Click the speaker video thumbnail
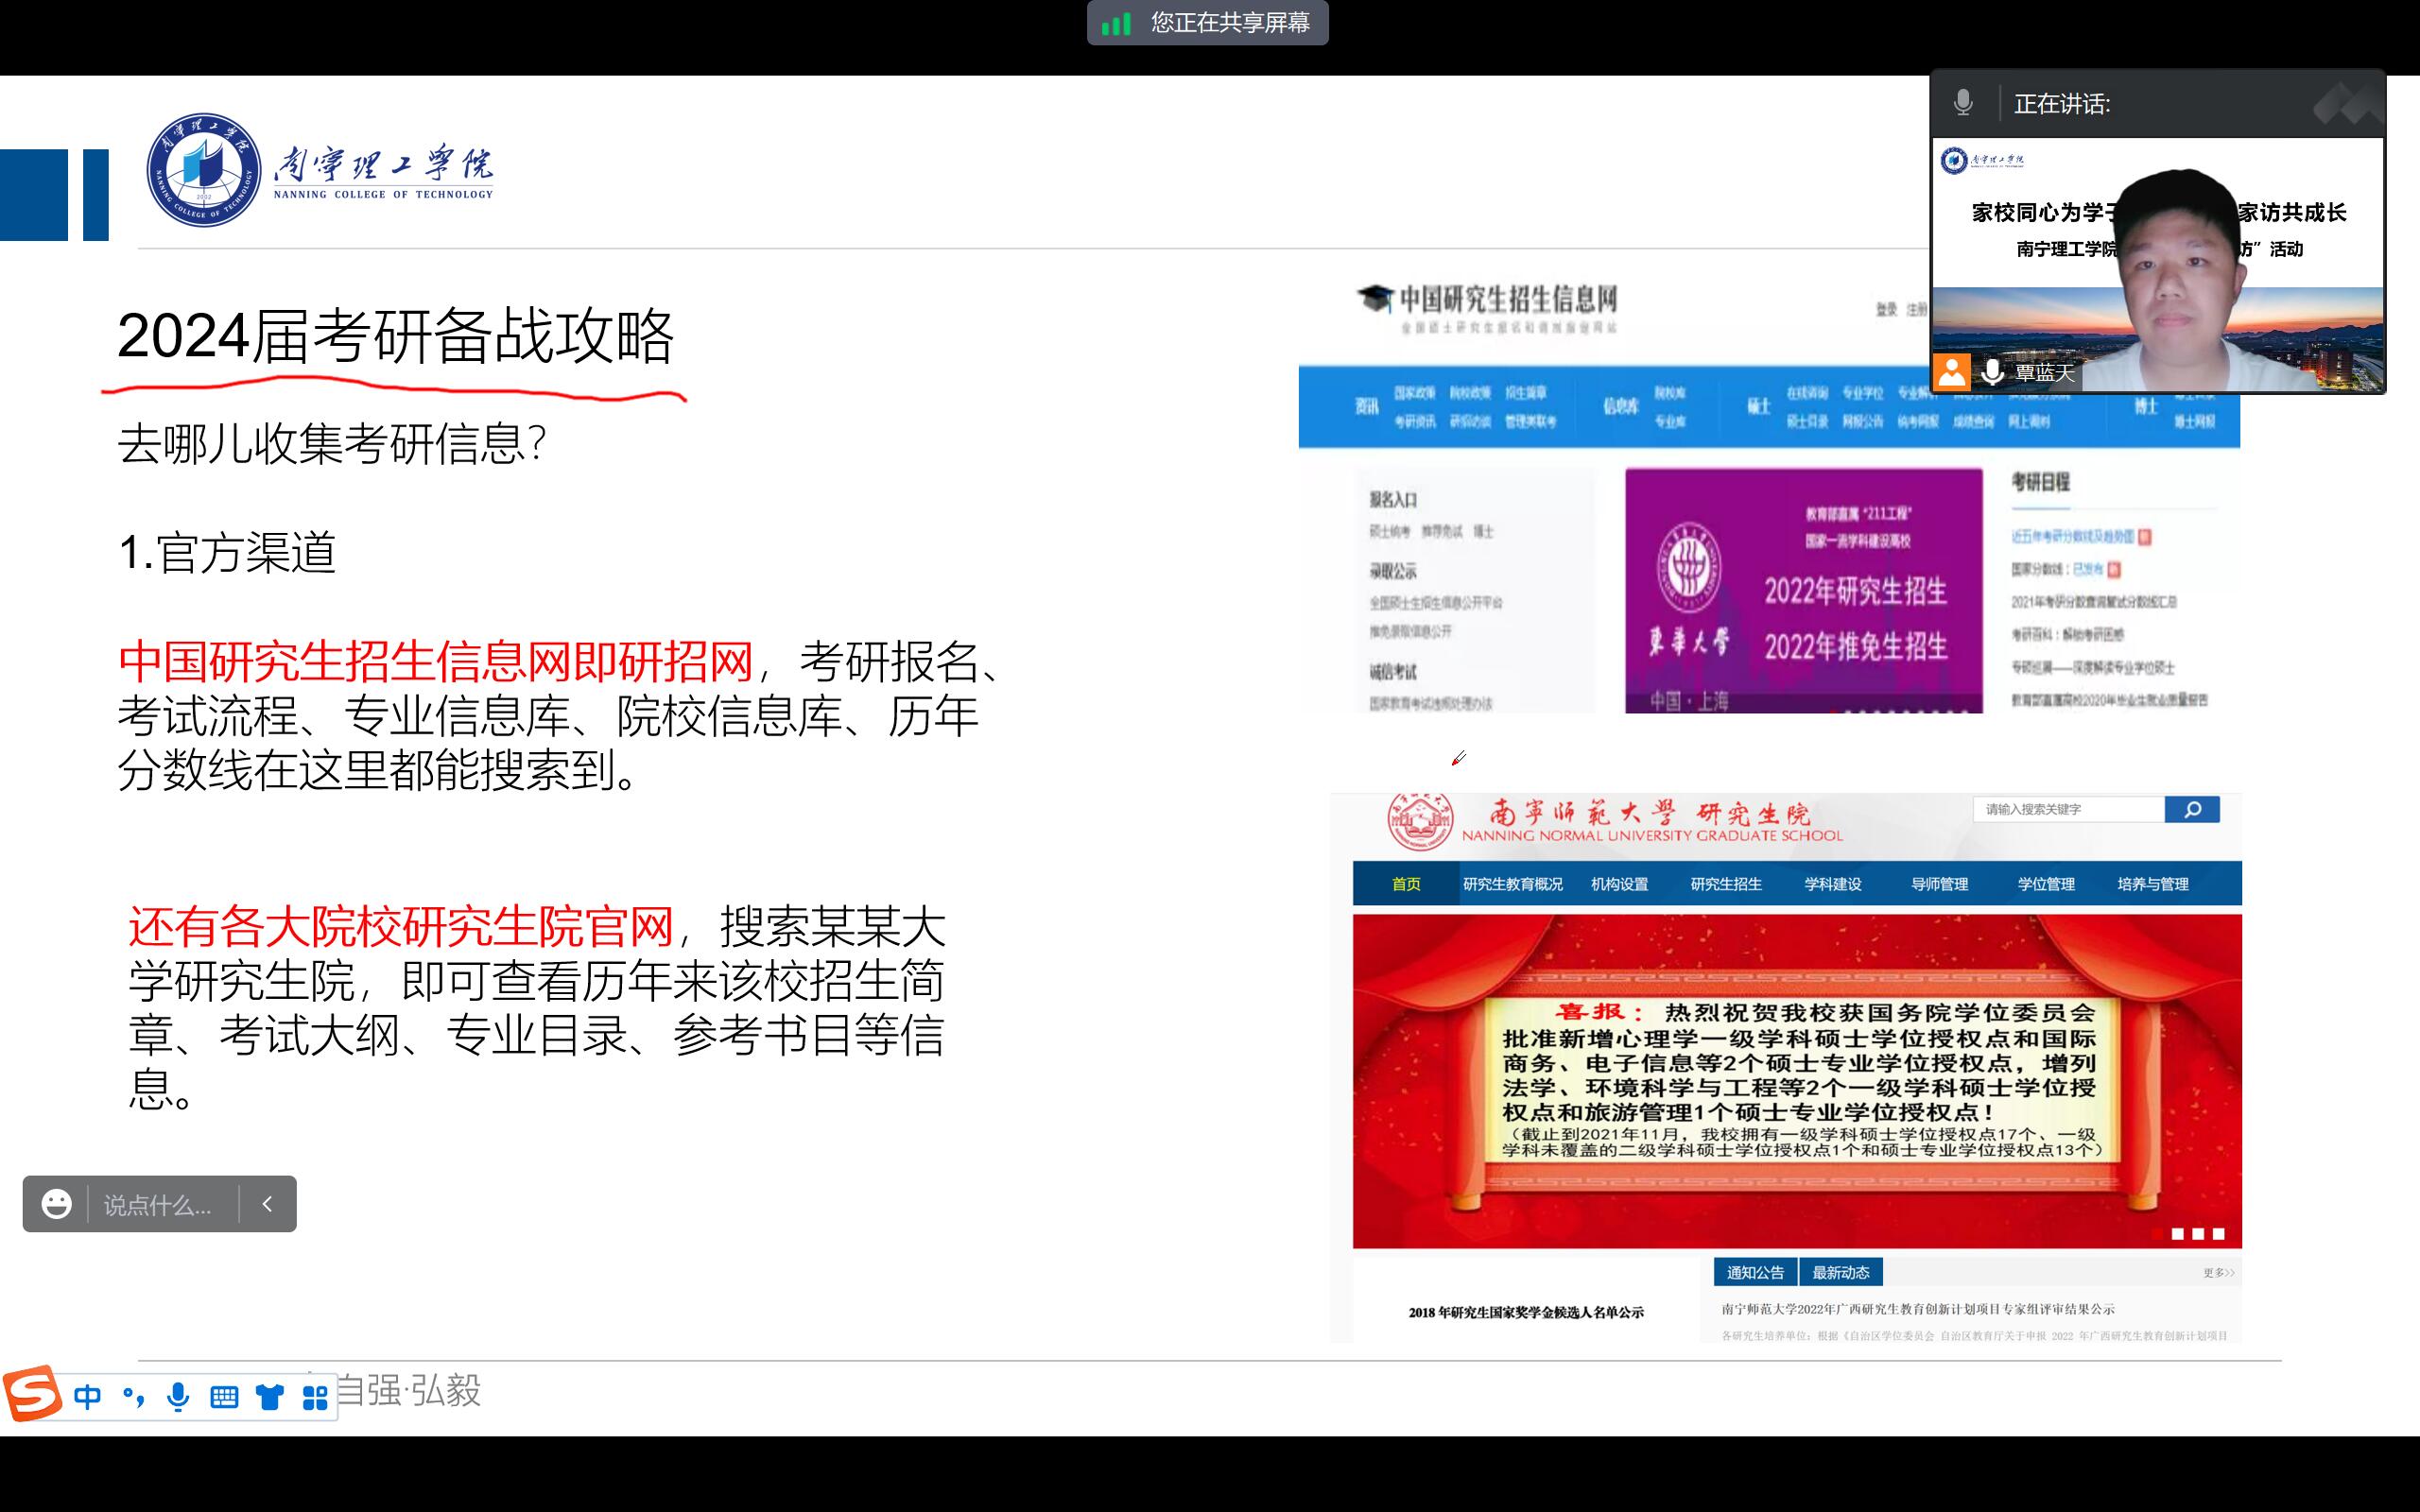Screen dimensions: 2420x1512 pos(2158,265)
